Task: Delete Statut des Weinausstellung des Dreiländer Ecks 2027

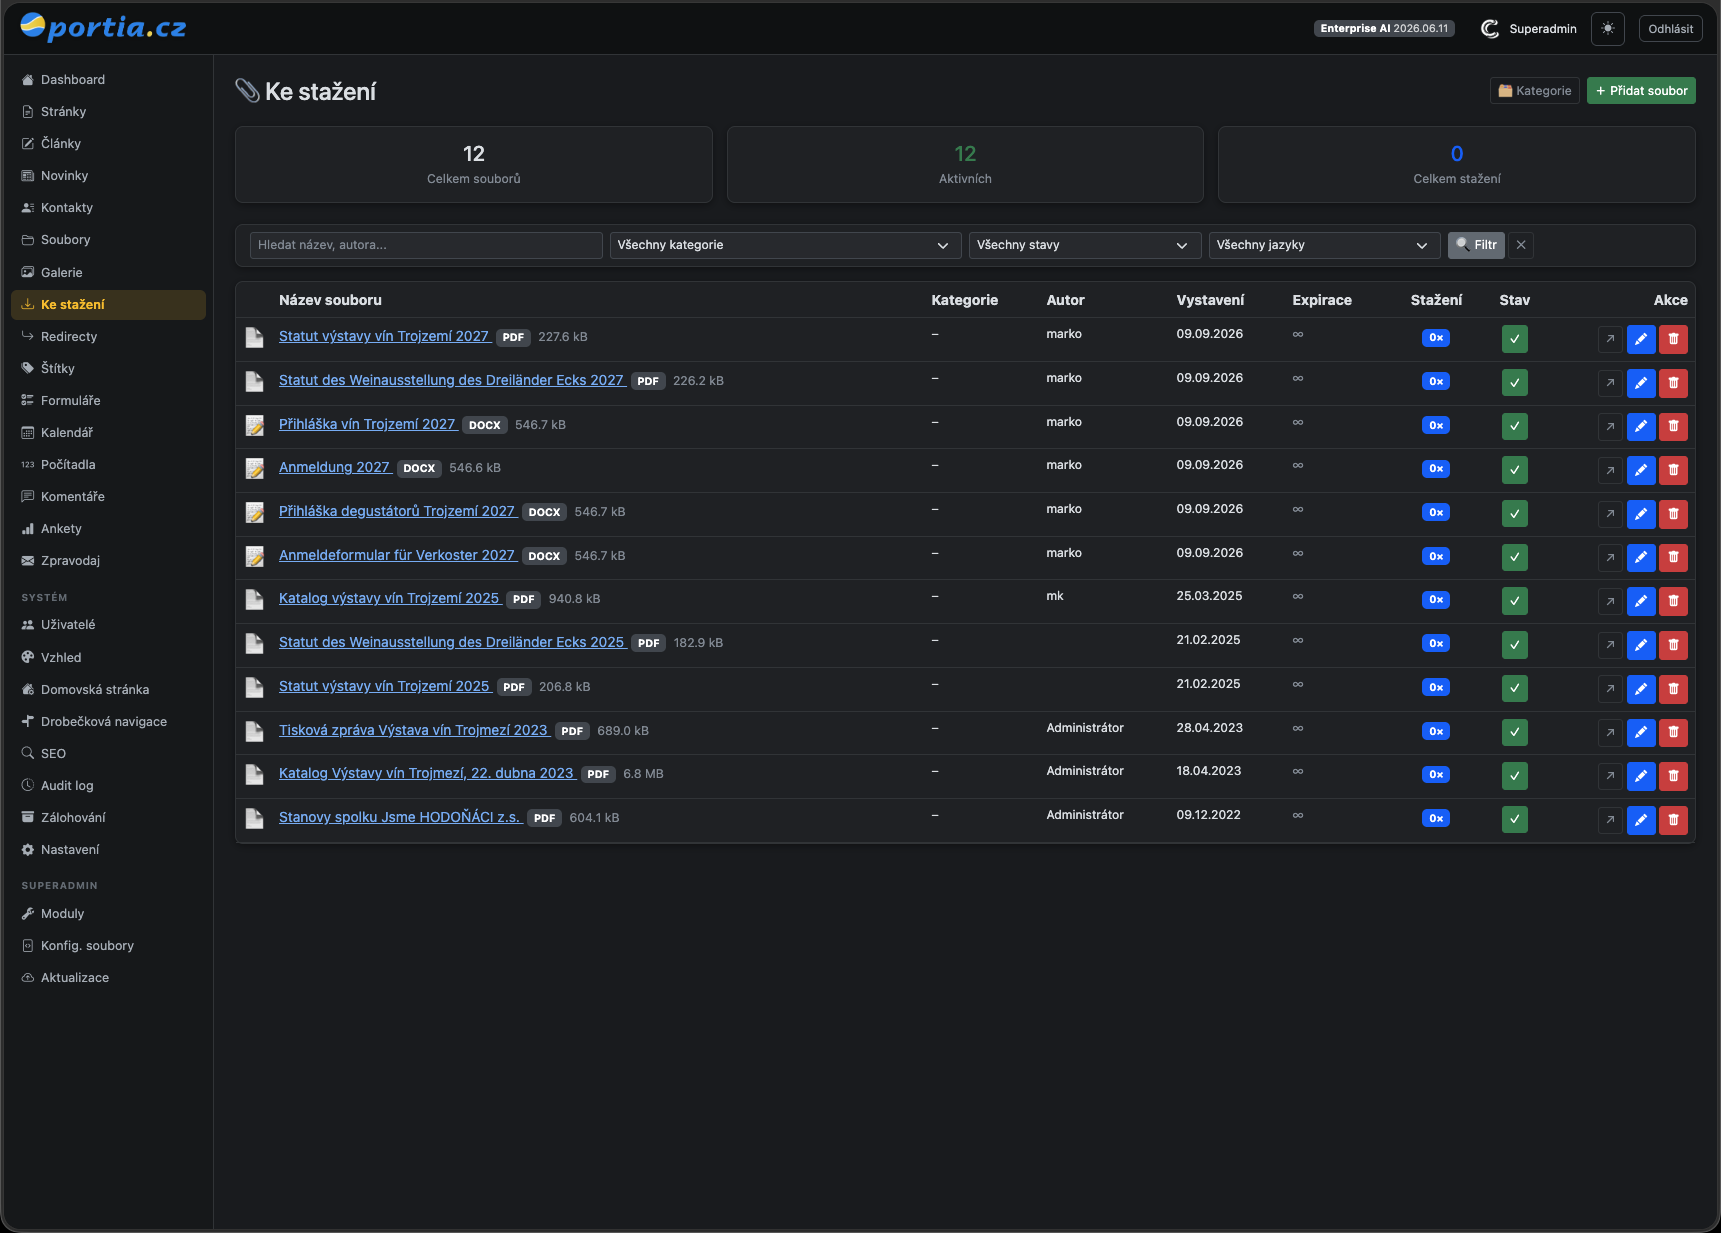Action: pyautogui.click(x=1673, y=383)
